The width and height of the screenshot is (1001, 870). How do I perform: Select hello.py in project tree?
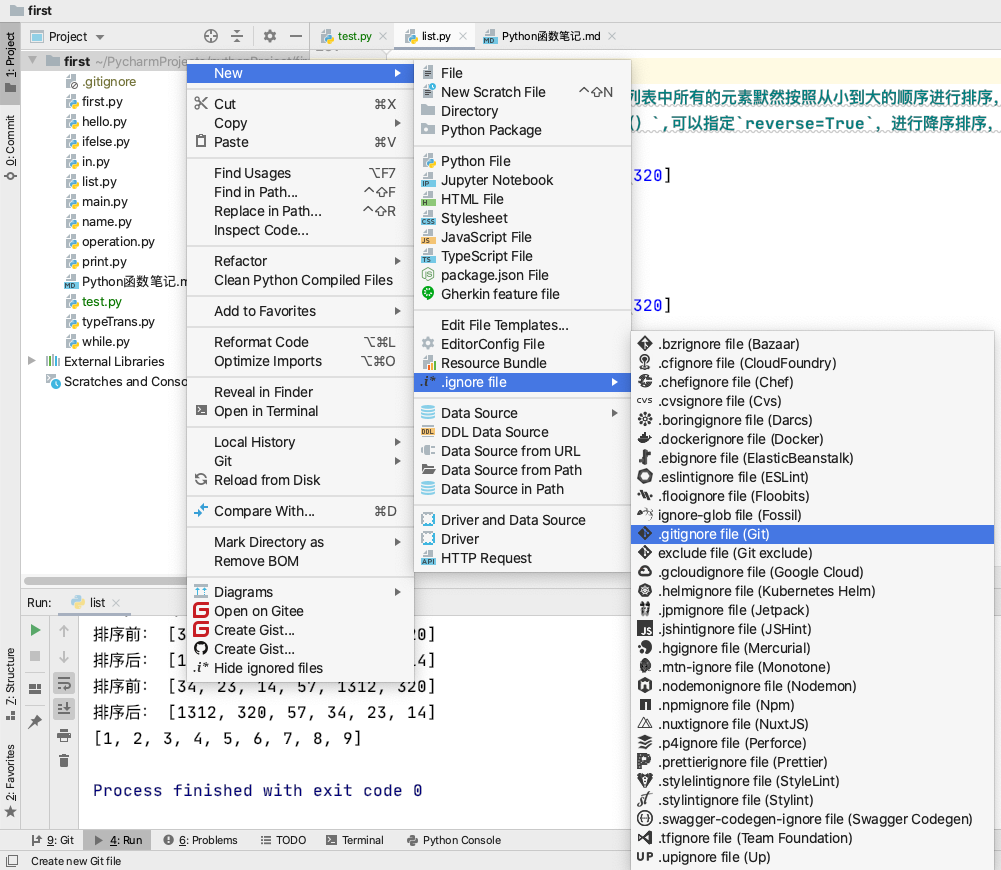(104, 121)
